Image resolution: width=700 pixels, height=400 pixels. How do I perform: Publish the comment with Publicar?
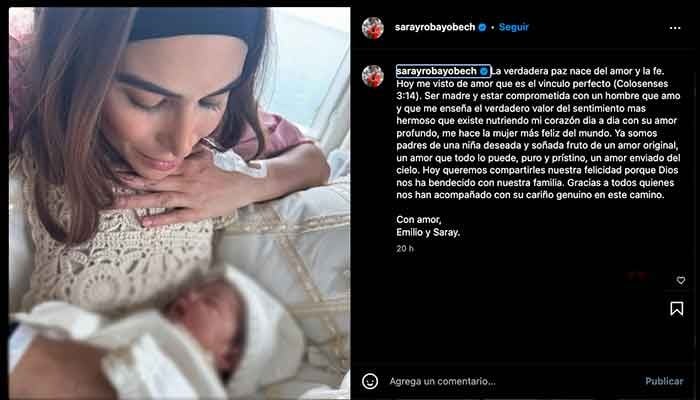point(664,381)
